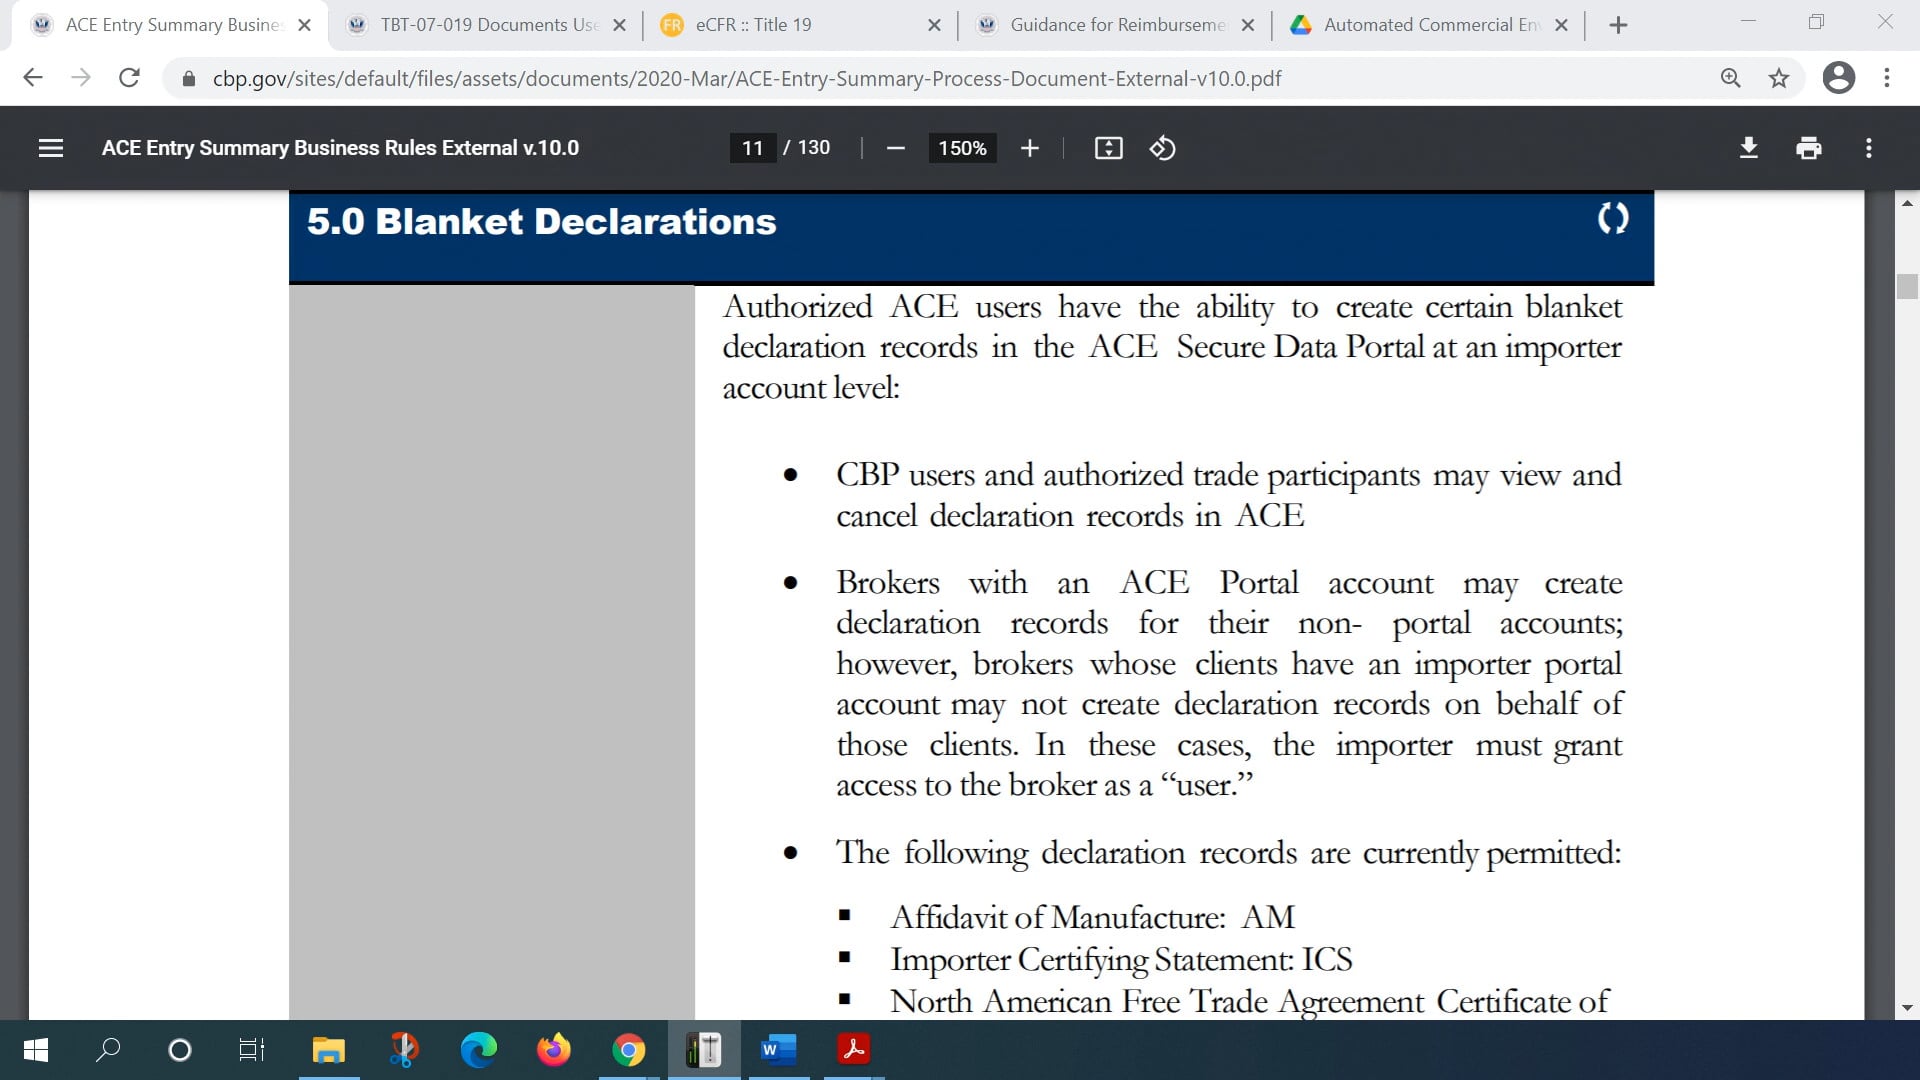The image size is (1920, 1080).
Task: Open PDF viewer more actions menu
Action: click(x=1868, y=148)
